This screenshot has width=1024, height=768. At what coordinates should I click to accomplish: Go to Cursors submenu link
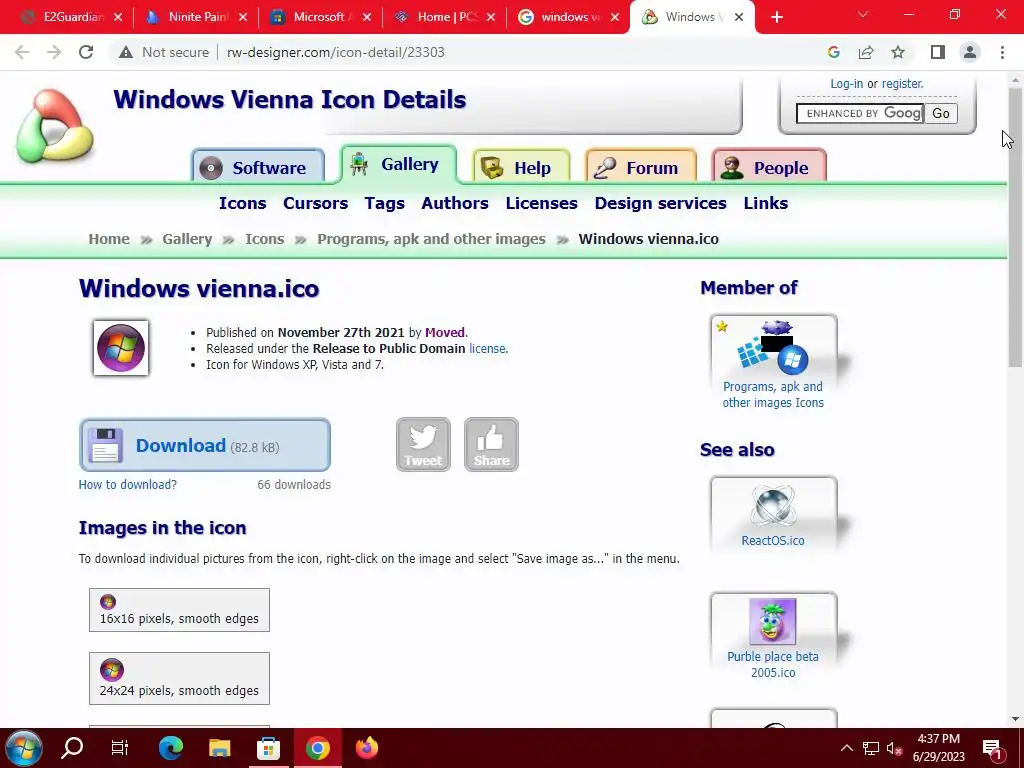click(315, 203)
